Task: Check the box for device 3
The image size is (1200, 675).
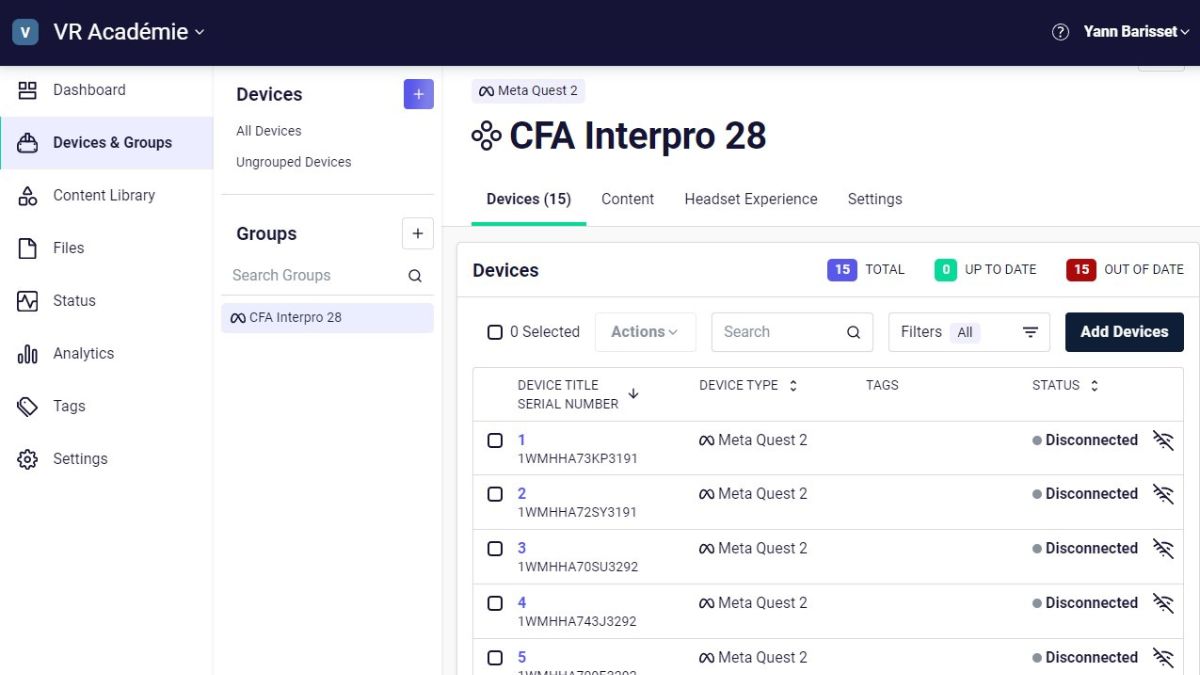Action: click(x=495, y=548)
